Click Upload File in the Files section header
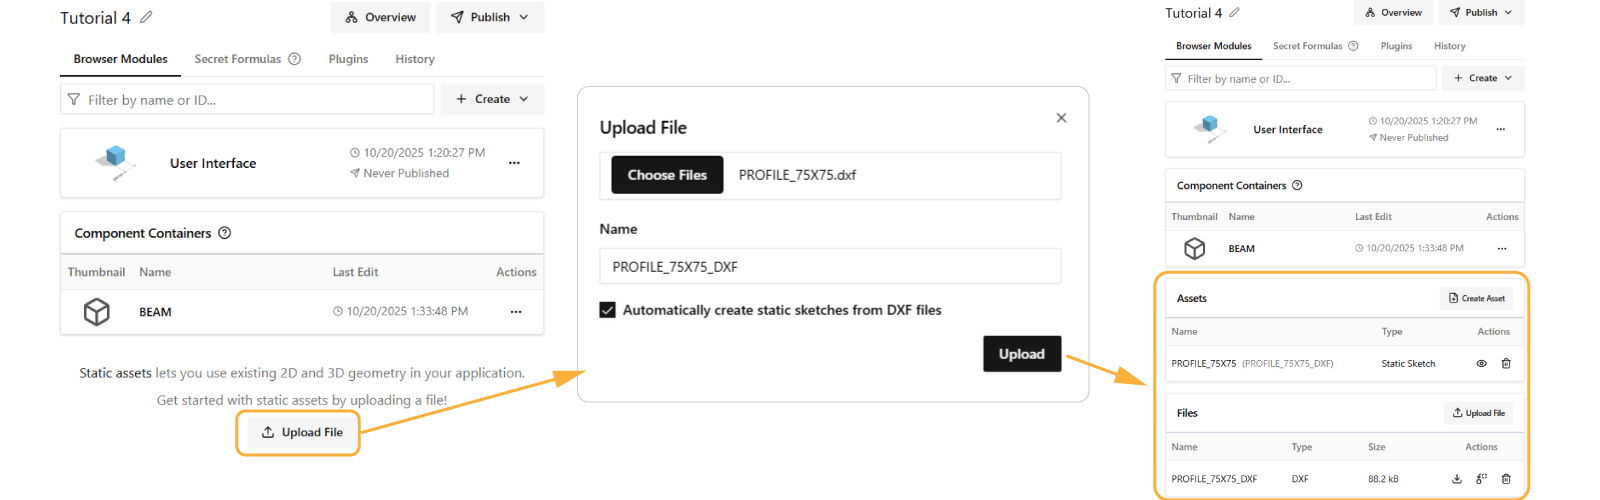The width and height of the screenshot is (1600, 500). [x=1478, y=413]
